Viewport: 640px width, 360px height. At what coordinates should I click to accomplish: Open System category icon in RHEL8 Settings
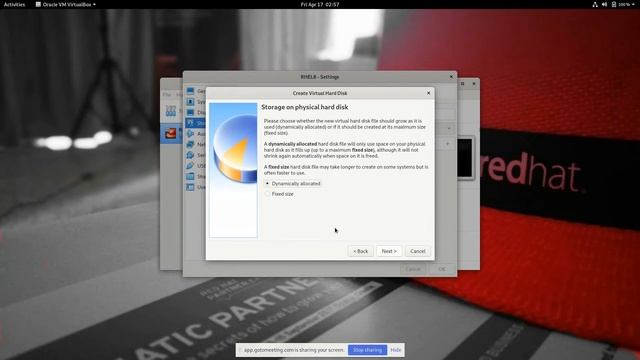pyautogui.click(x=191, y=101)
